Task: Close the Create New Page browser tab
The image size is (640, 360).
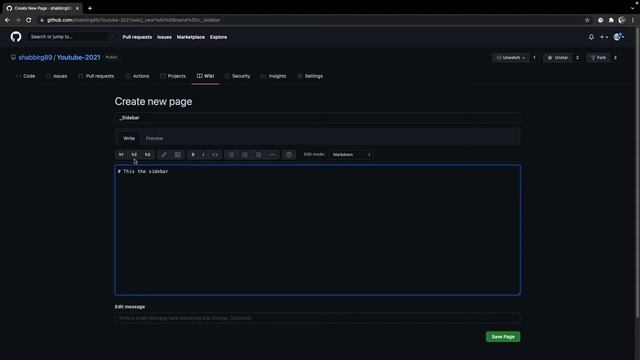Action: click(77, 8)
